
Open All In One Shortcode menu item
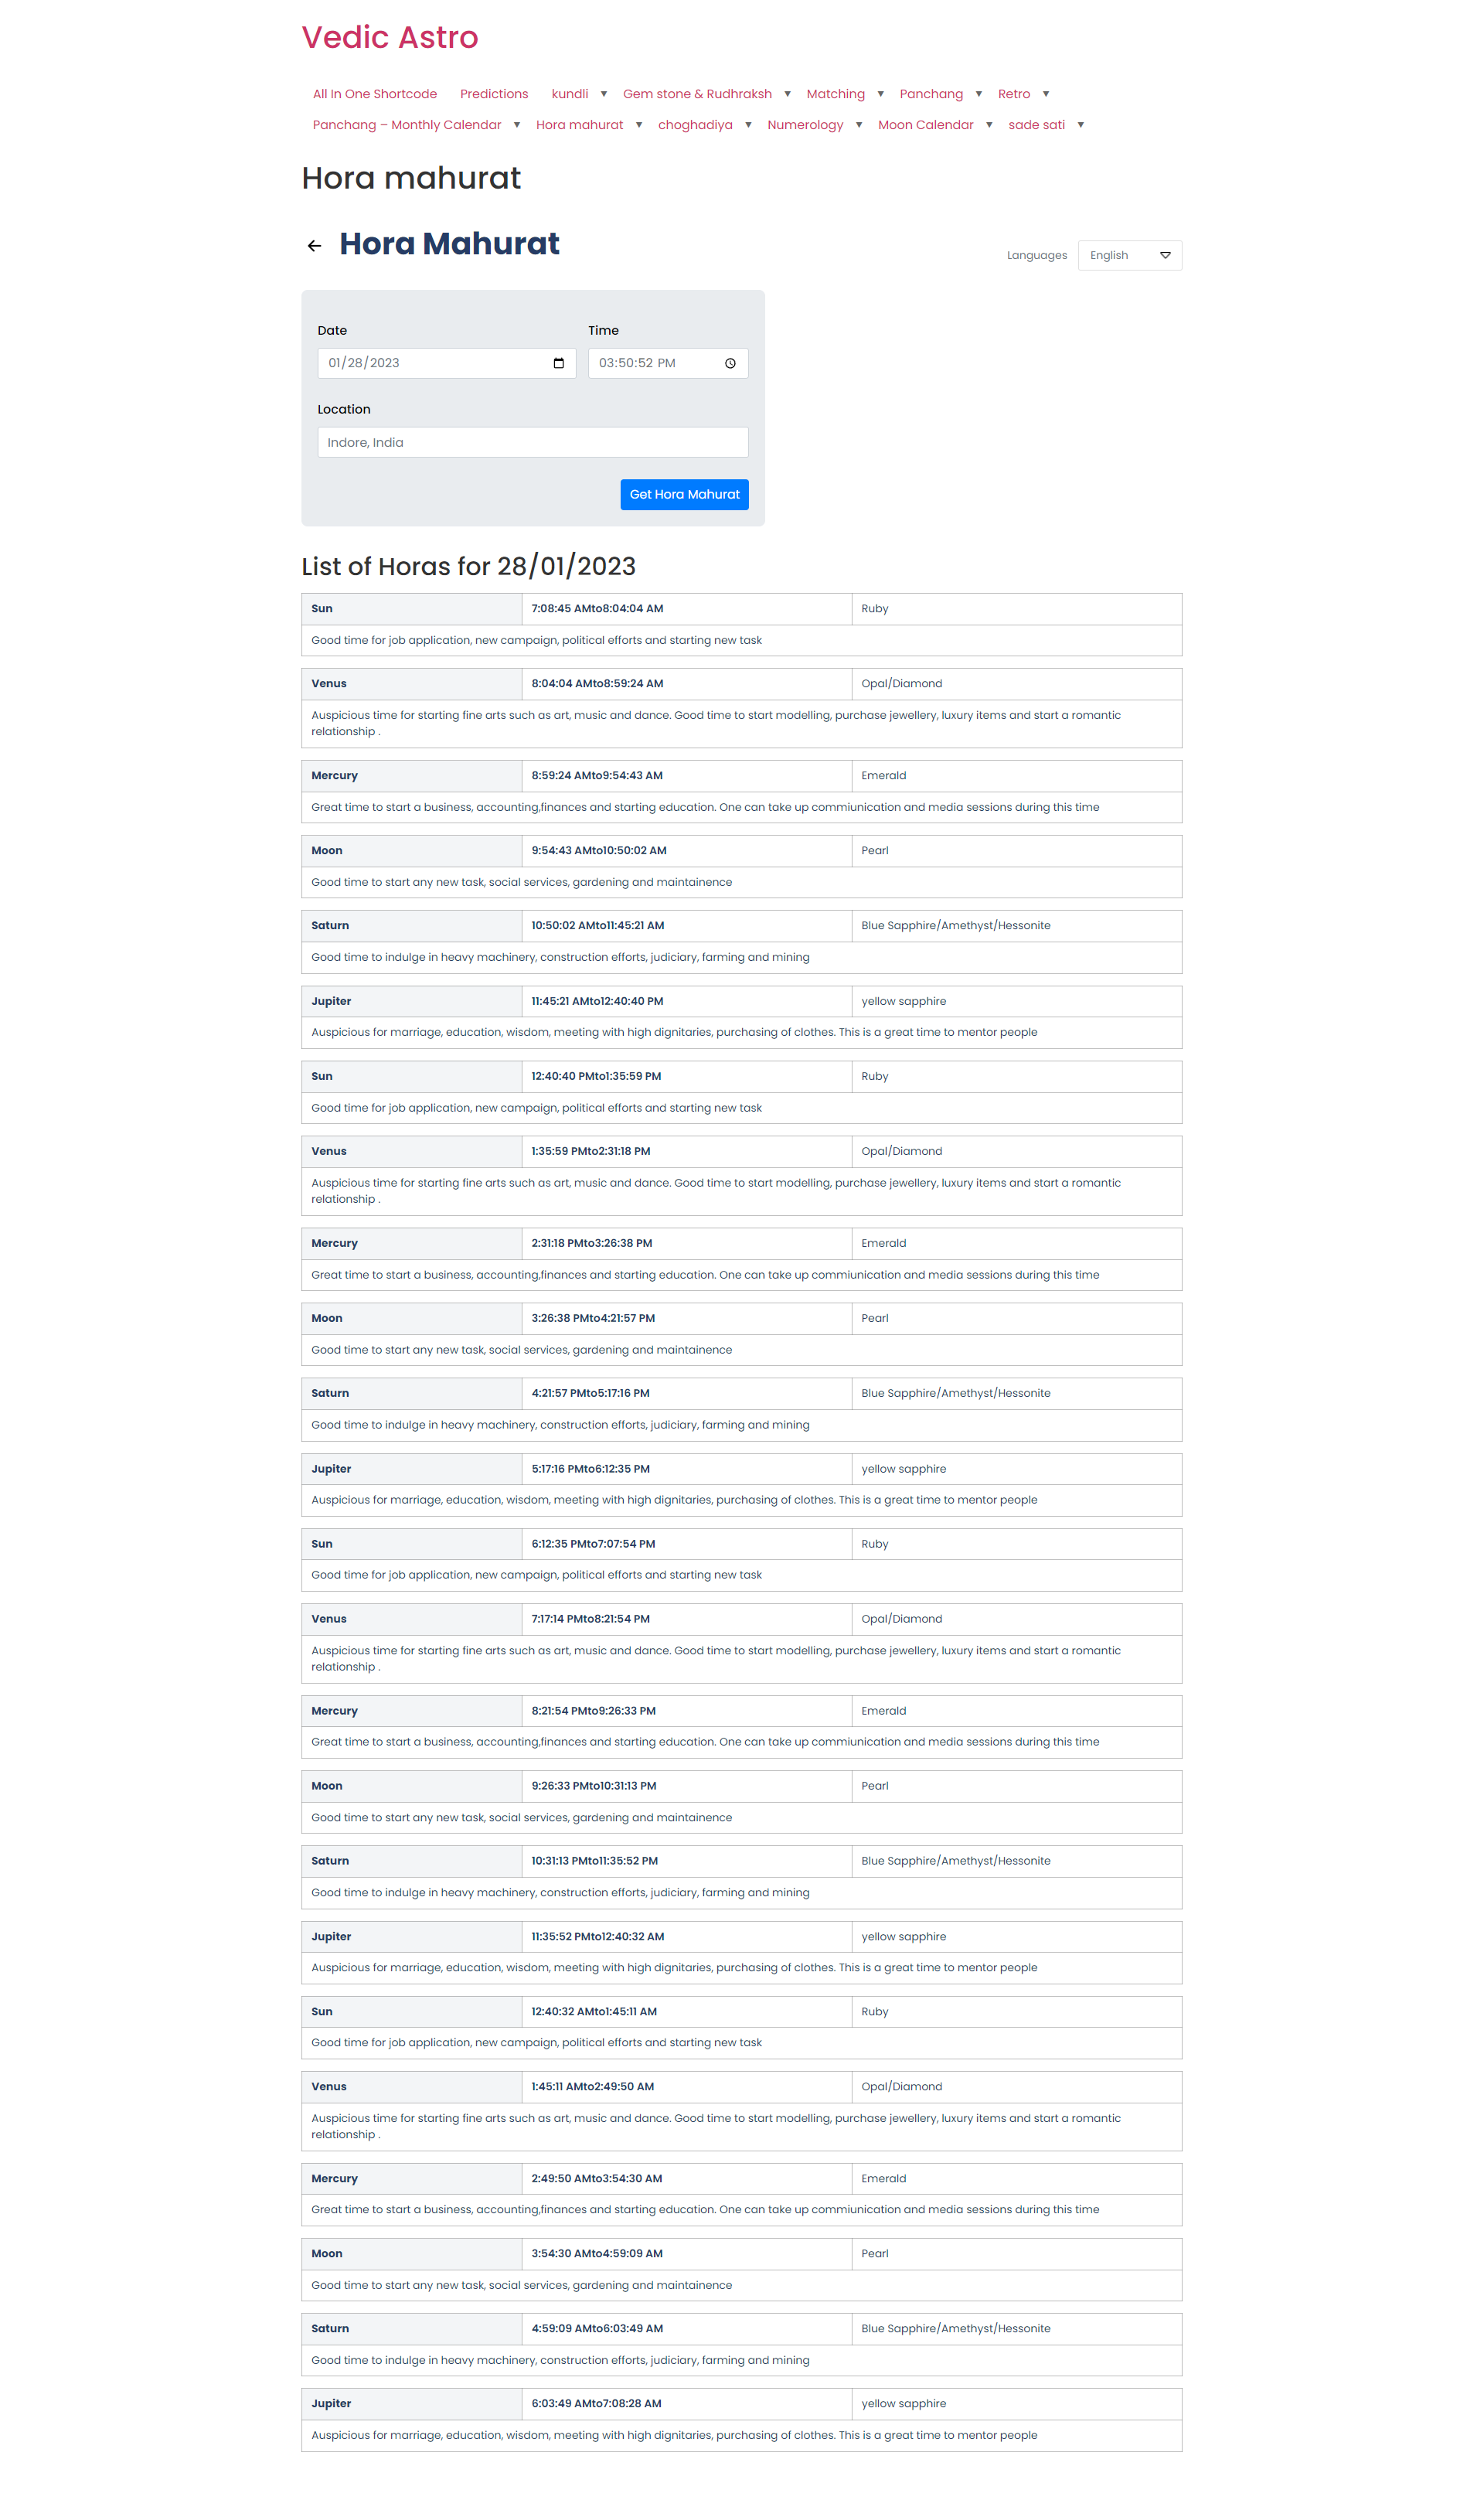(x=375, y=94)
